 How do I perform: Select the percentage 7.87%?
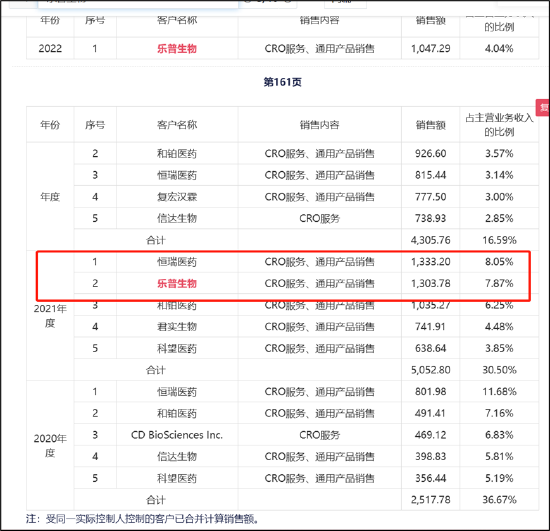tap(499, 283)
